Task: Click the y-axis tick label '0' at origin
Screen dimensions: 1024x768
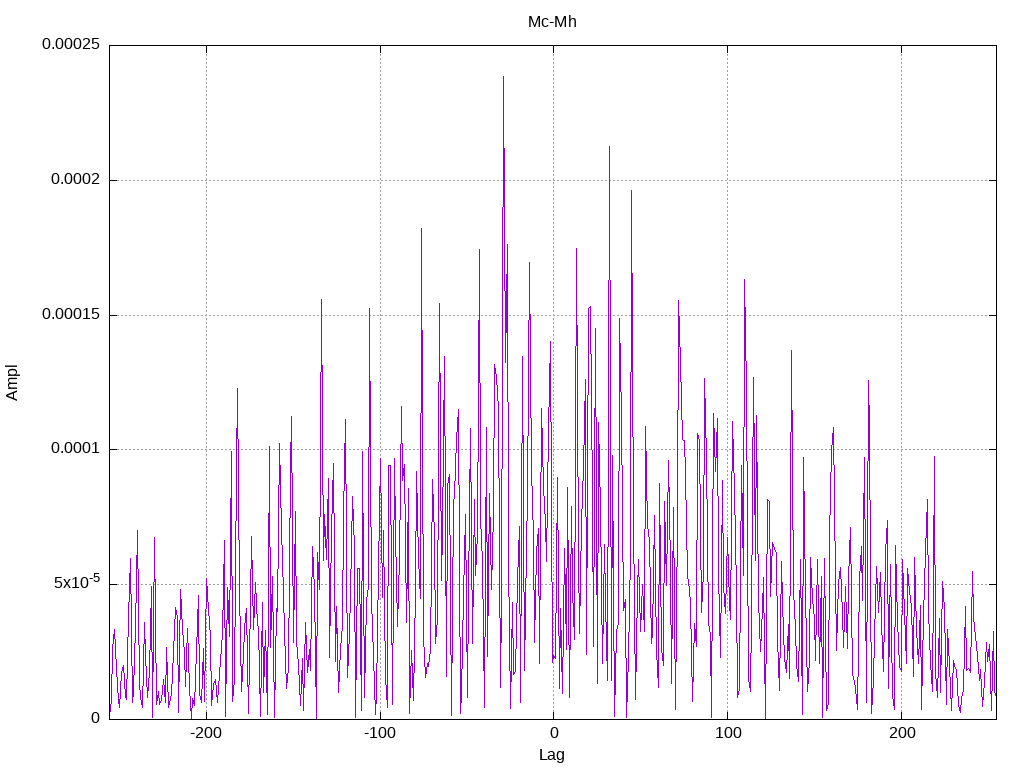Action: coord(95,718)
